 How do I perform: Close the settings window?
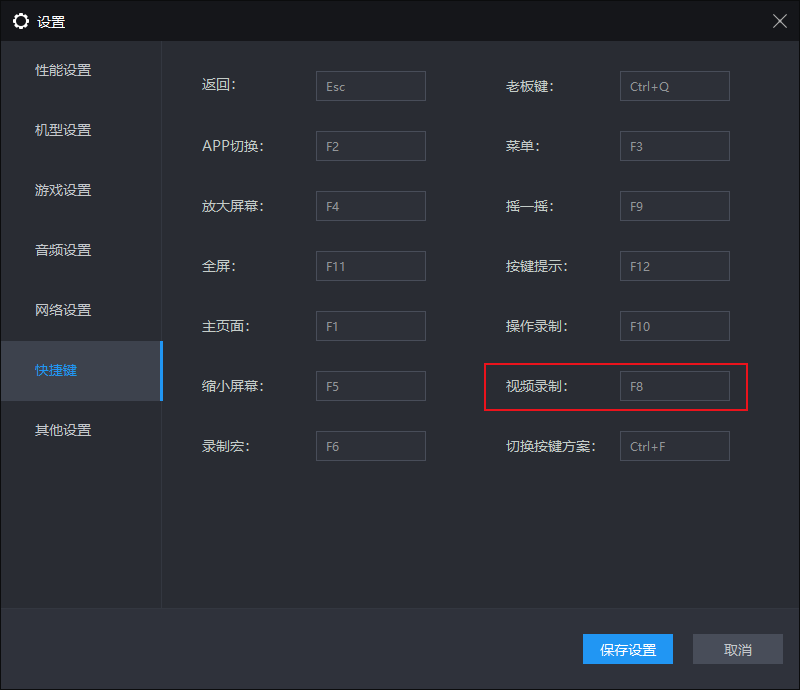coord(780,21)
